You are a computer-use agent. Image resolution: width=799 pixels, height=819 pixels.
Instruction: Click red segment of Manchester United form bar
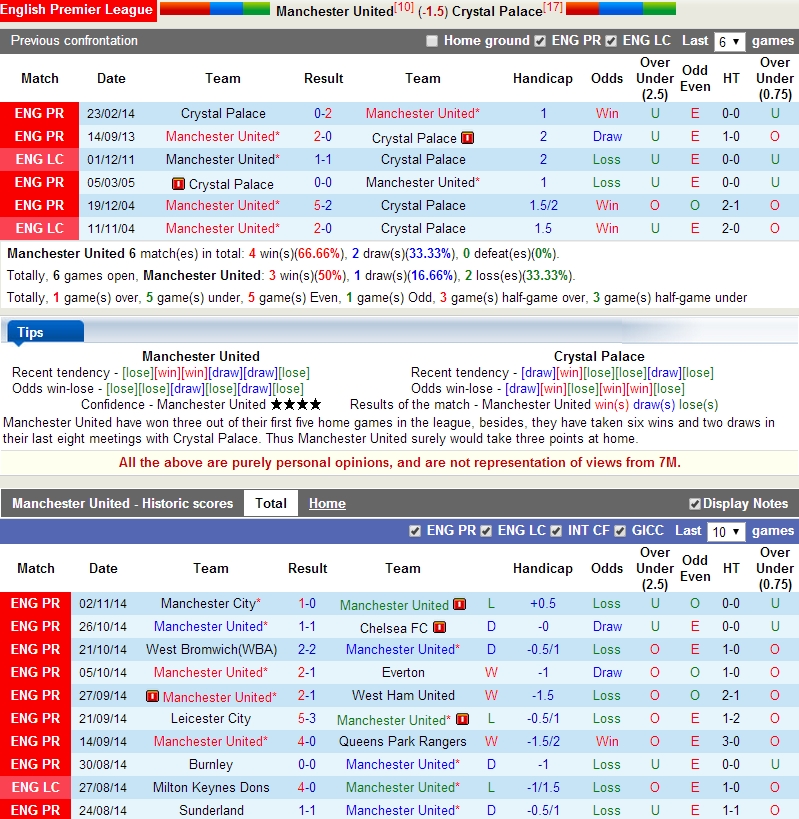coord(185,8)
